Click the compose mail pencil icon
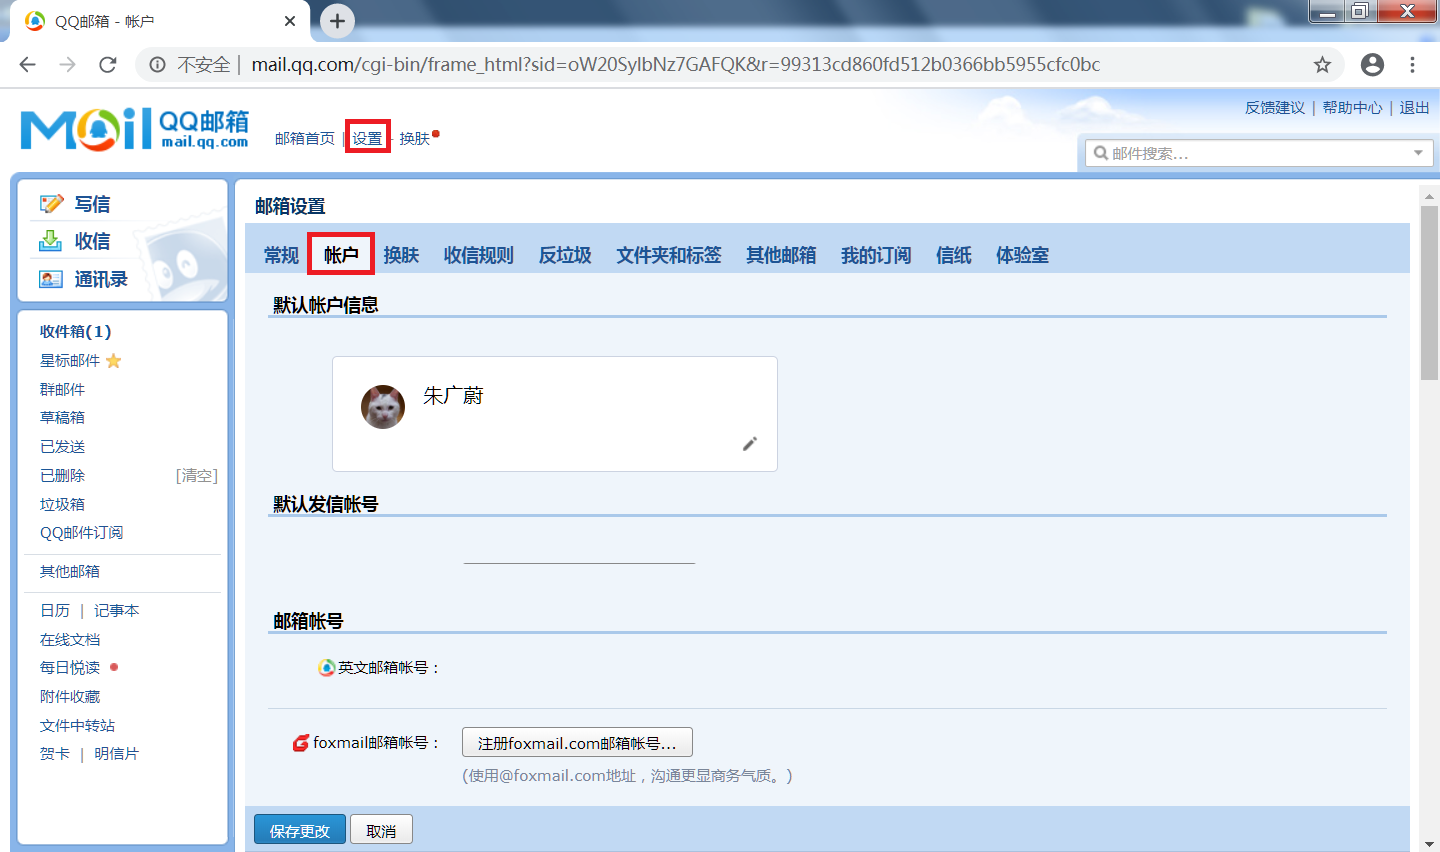Image resolution: width=1440 pixels, height=852 pixels. coord(51,204)
